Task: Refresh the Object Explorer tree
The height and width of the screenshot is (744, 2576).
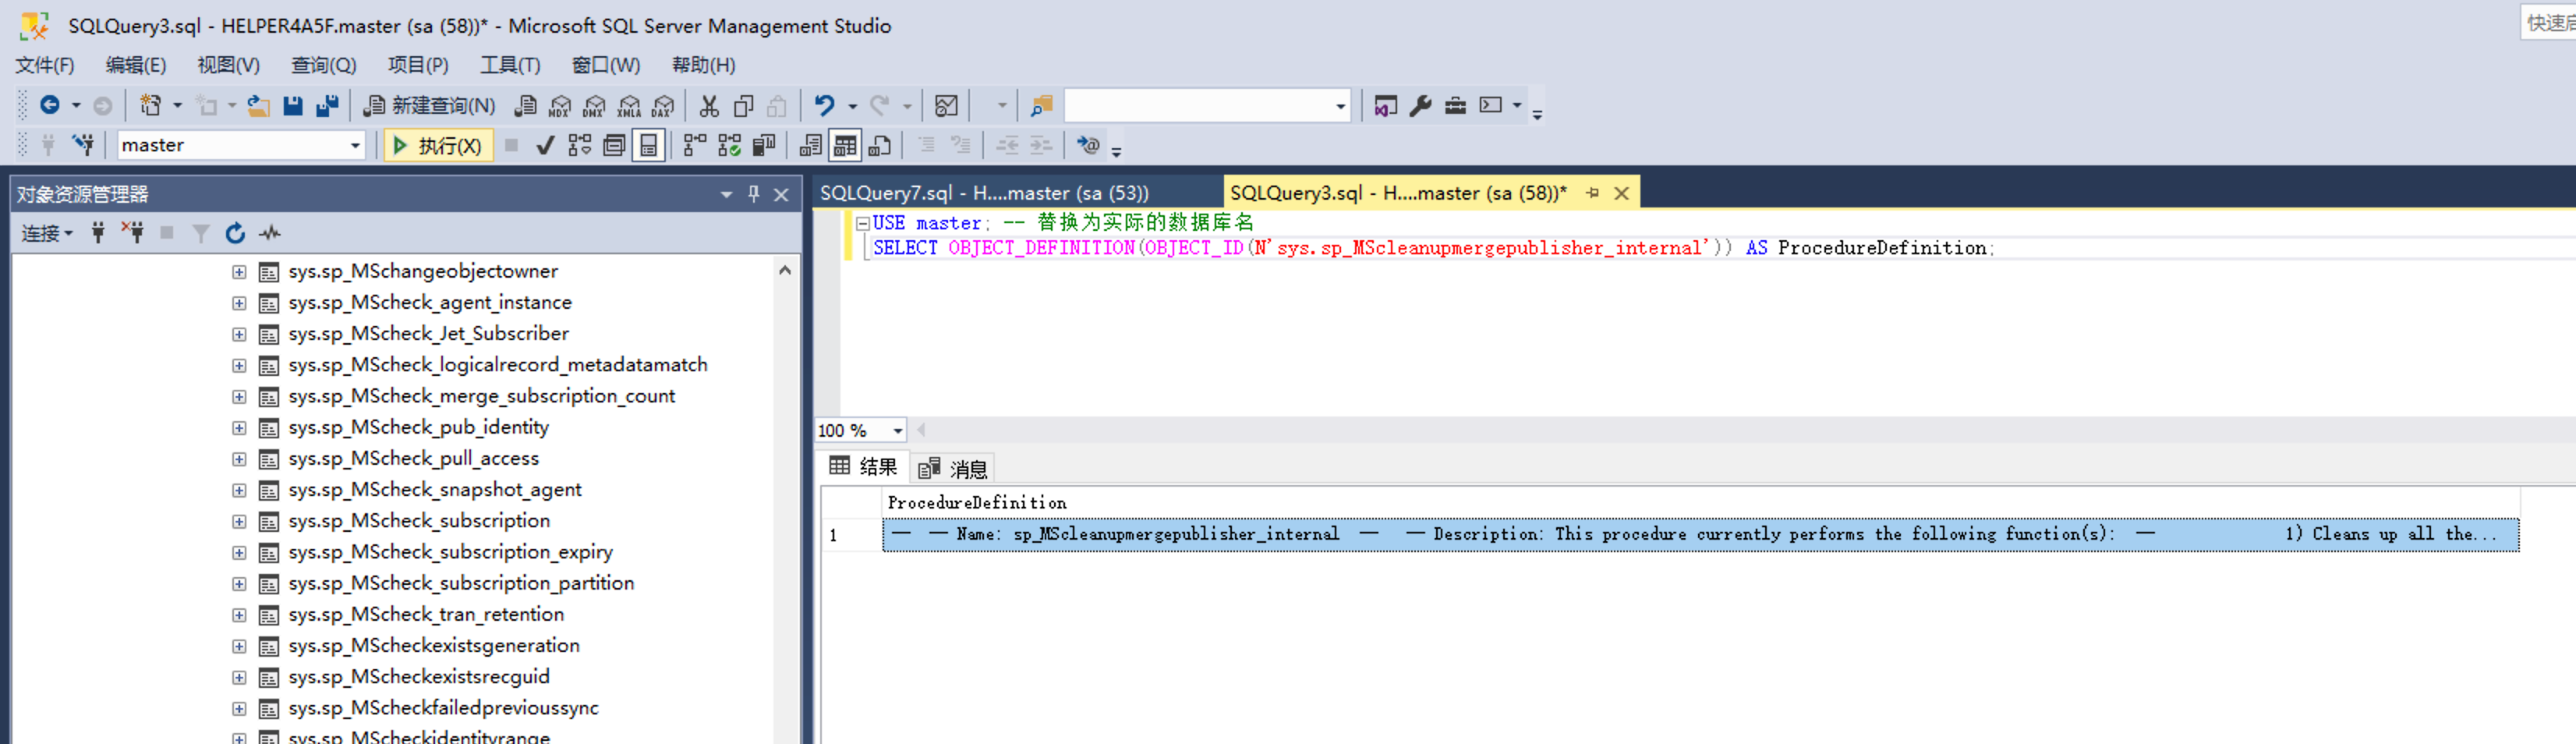Action: [235, 233]
